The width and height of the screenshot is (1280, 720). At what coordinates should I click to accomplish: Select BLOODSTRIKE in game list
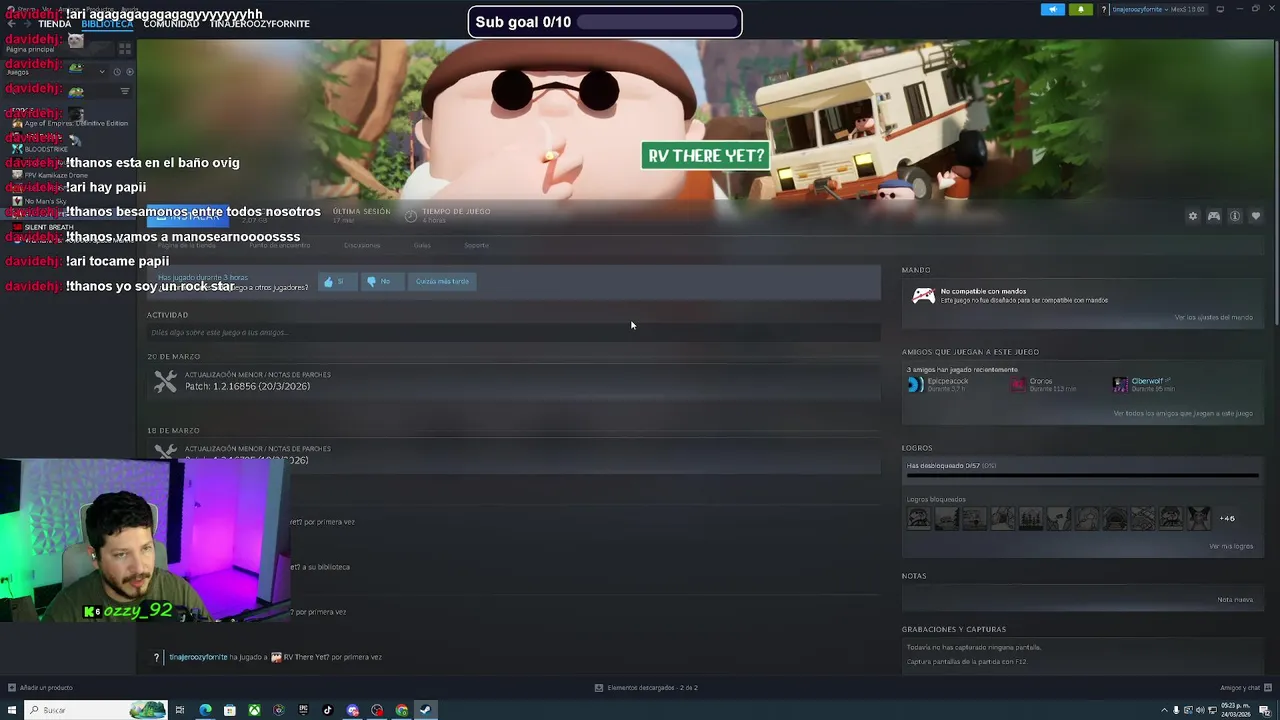(40, 149)
